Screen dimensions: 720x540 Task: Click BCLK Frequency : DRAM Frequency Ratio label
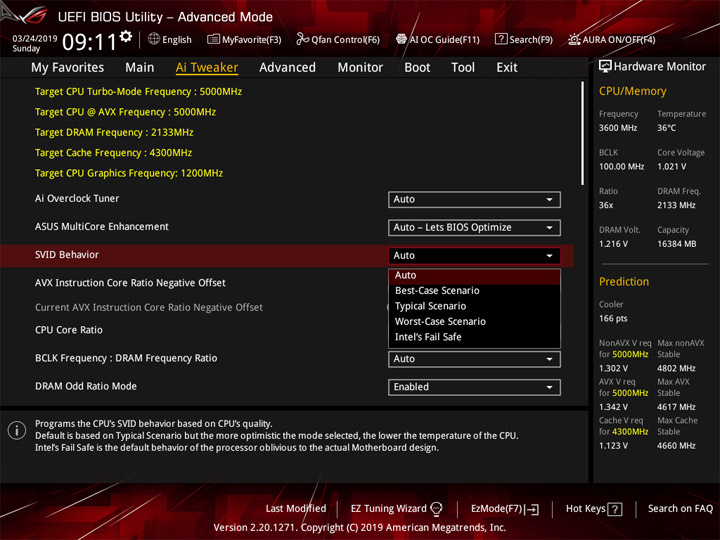click(x=126, y=358)
